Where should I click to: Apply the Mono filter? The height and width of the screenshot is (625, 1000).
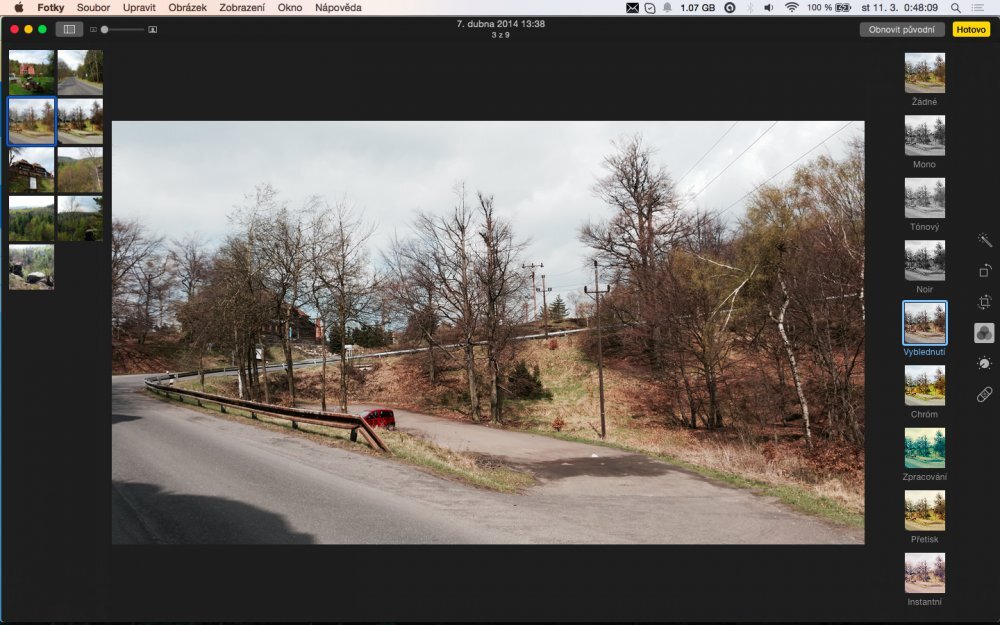click(924, 135)
